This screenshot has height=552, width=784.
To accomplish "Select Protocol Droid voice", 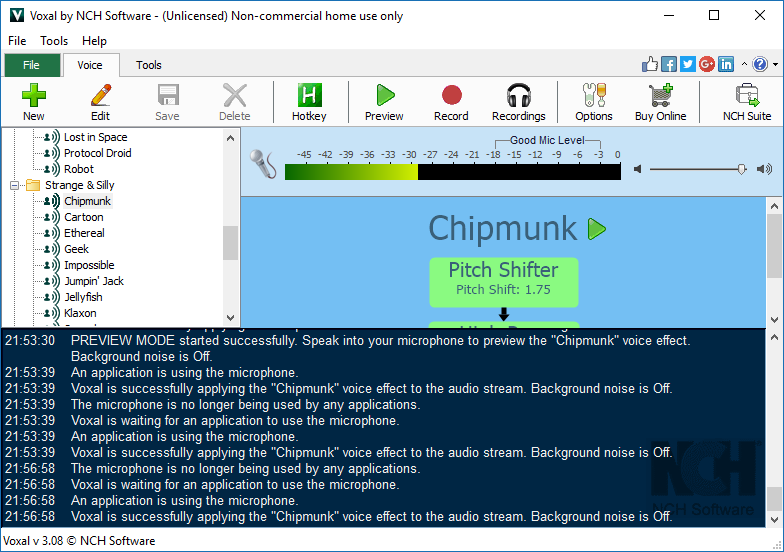I will click(98, 153).
